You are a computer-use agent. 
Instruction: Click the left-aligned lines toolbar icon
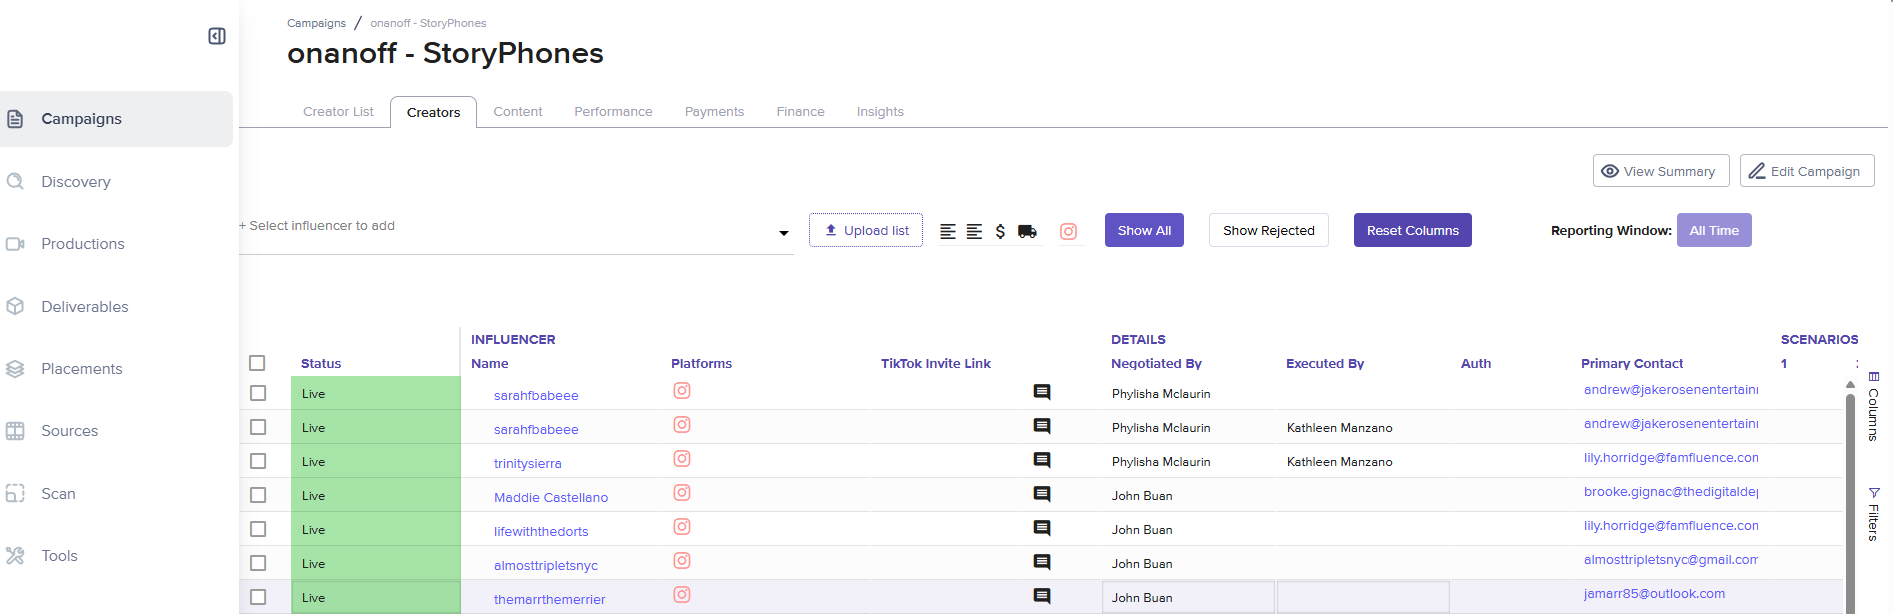pyautogui.click(x=948, y=231)
